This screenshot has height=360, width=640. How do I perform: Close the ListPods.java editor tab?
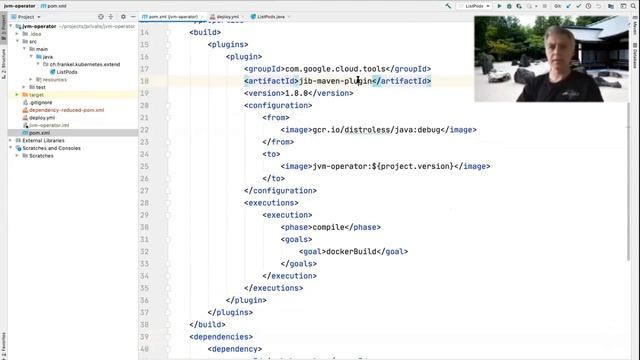289,17
